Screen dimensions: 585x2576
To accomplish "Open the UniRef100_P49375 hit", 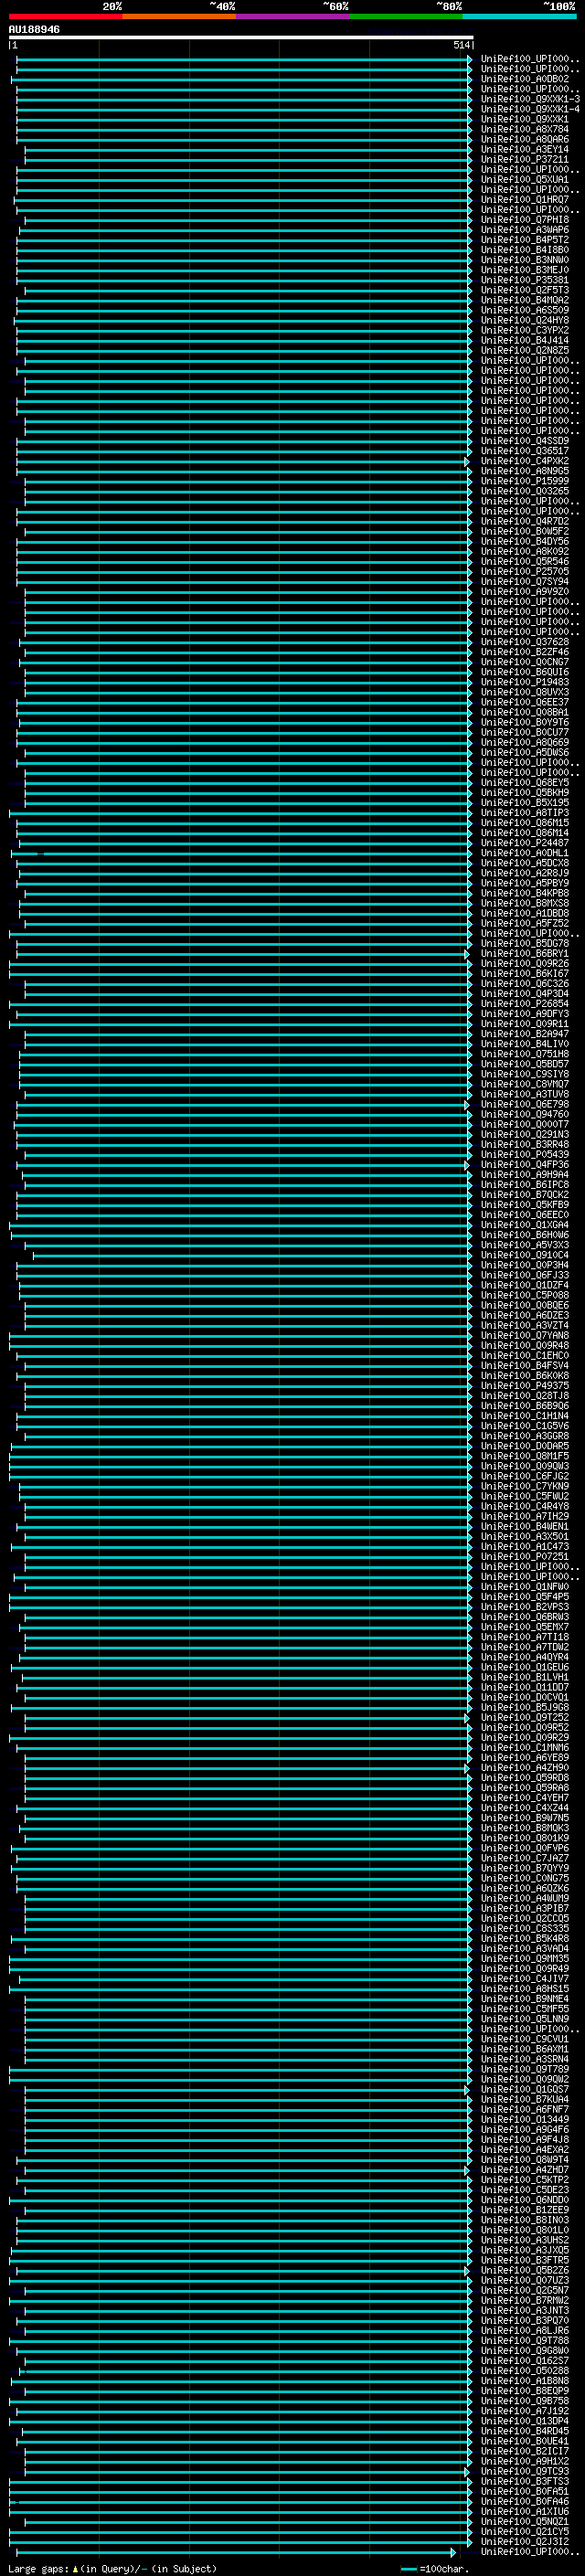I will [524, 1386].
